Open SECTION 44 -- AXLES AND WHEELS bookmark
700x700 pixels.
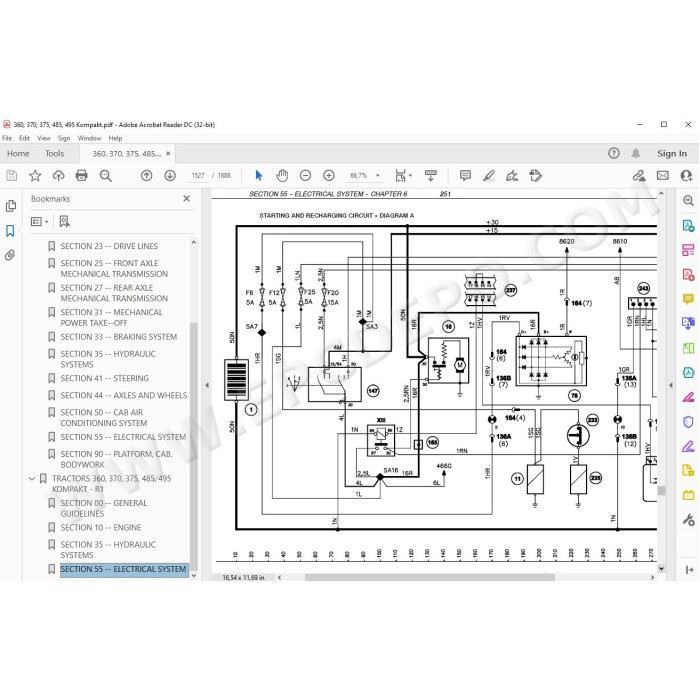(x=124, y=396)
